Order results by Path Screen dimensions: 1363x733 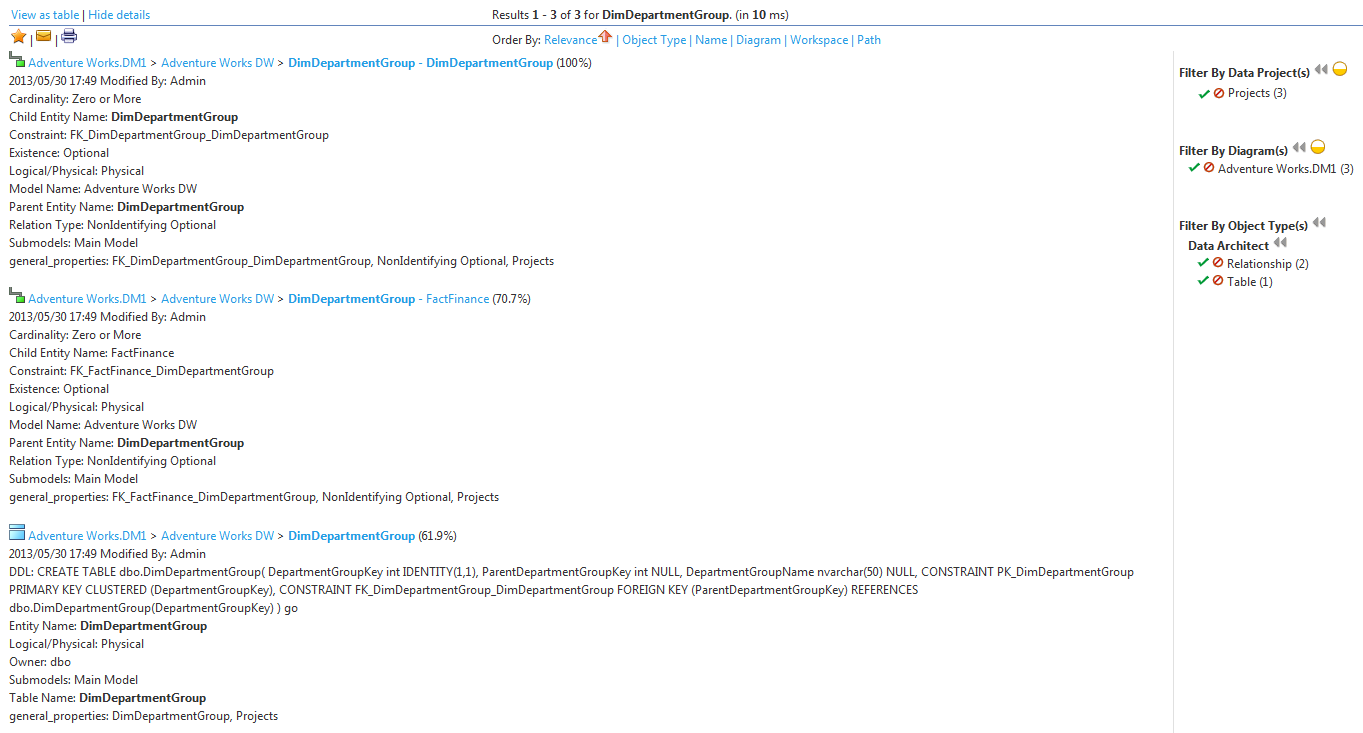click(869, 40)
